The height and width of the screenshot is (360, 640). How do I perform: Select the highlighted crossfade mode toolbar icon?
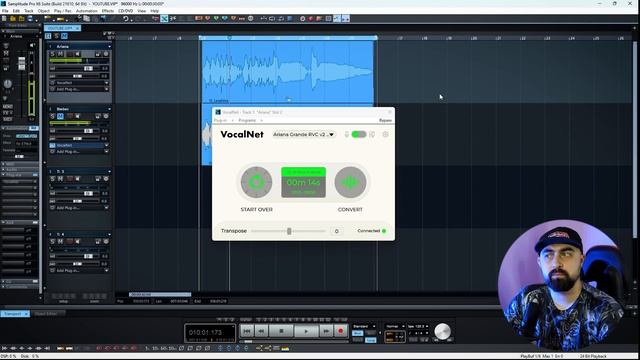164,18
